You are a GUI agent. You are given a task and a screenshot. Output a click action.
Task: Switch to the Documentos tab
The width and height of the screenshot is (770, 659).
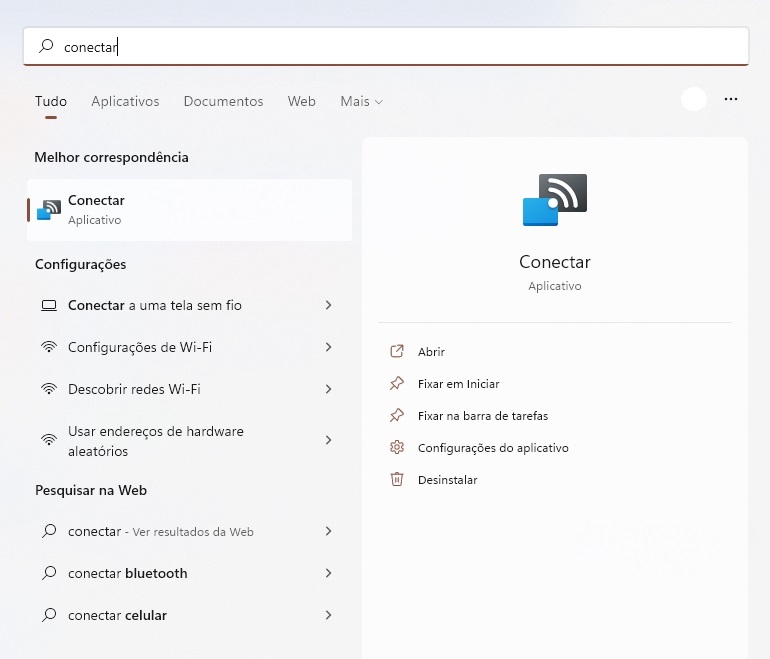coord(223,101)
